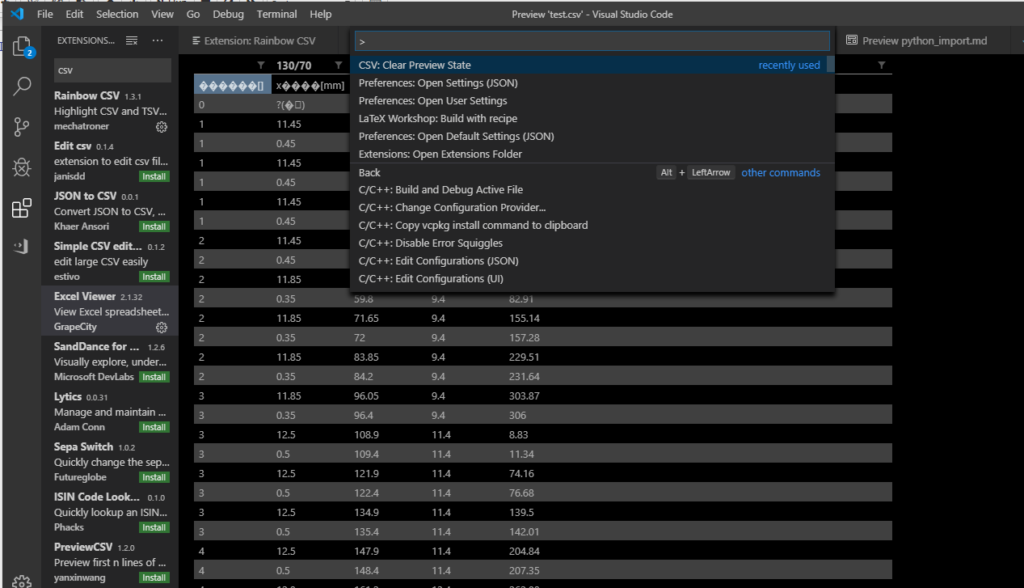Click table cell with value 108.9
This screenshot has width=1024, height=588.
tap(366, 434)
